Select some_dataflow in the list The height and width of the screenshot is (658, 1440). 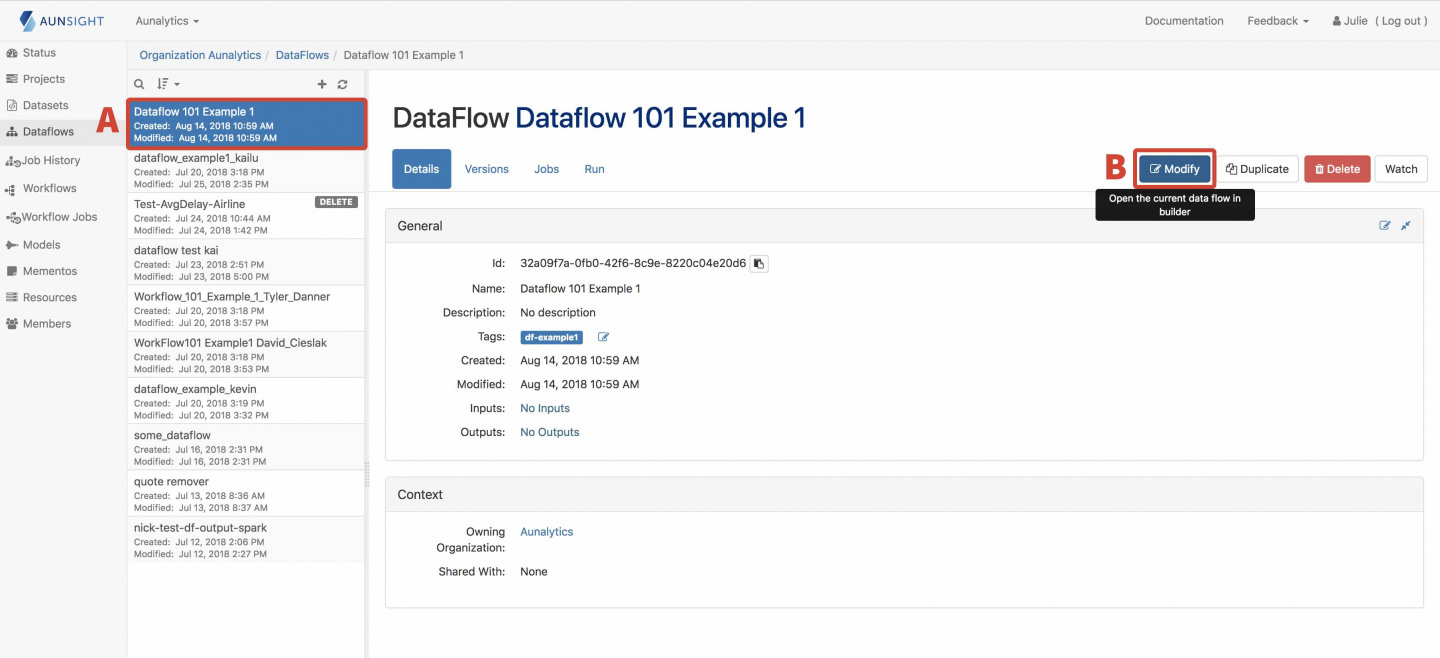247,447
